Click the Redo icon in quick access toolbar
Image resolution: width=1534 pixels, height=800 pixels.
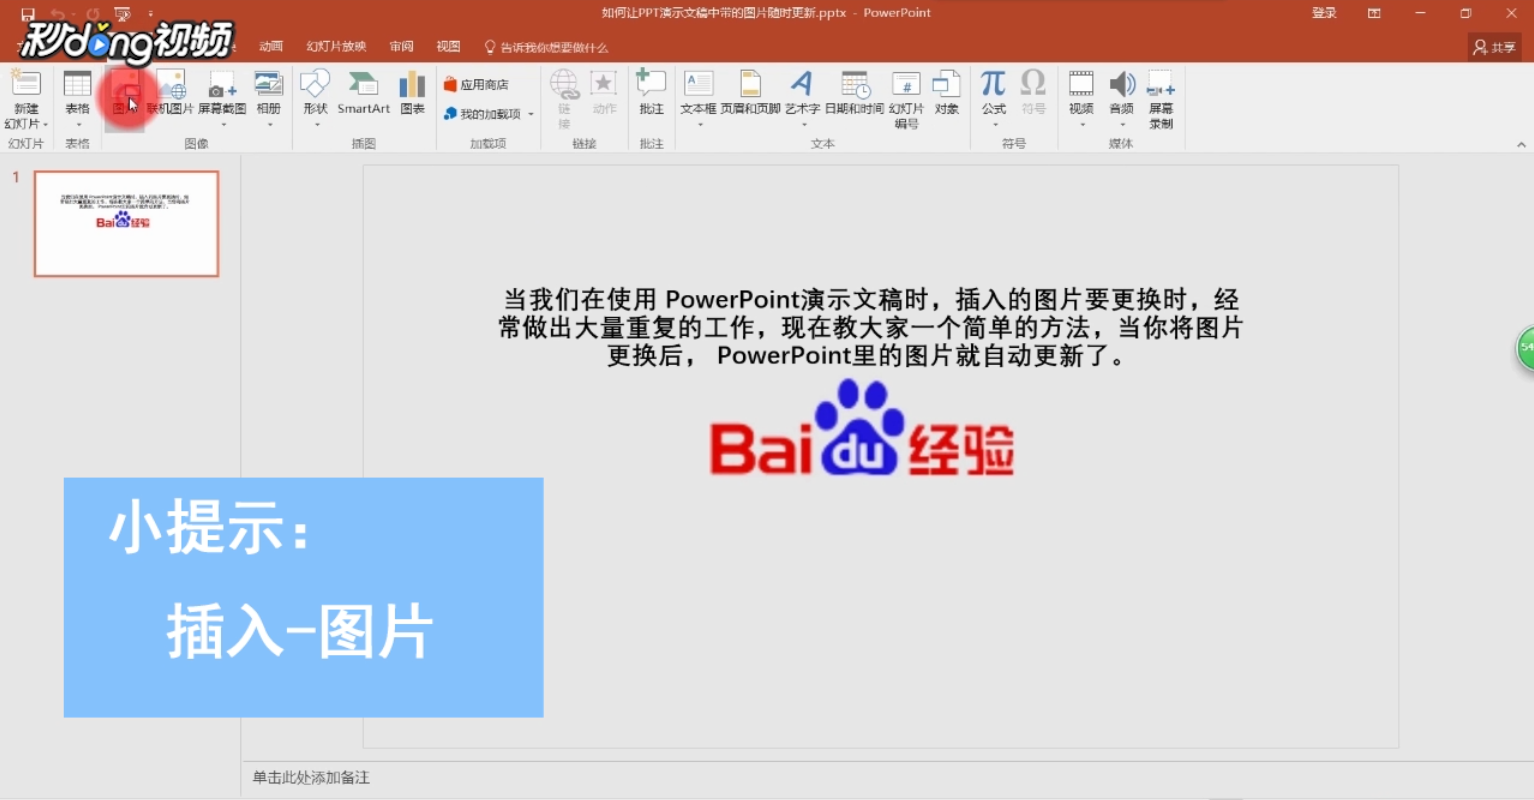93,14
